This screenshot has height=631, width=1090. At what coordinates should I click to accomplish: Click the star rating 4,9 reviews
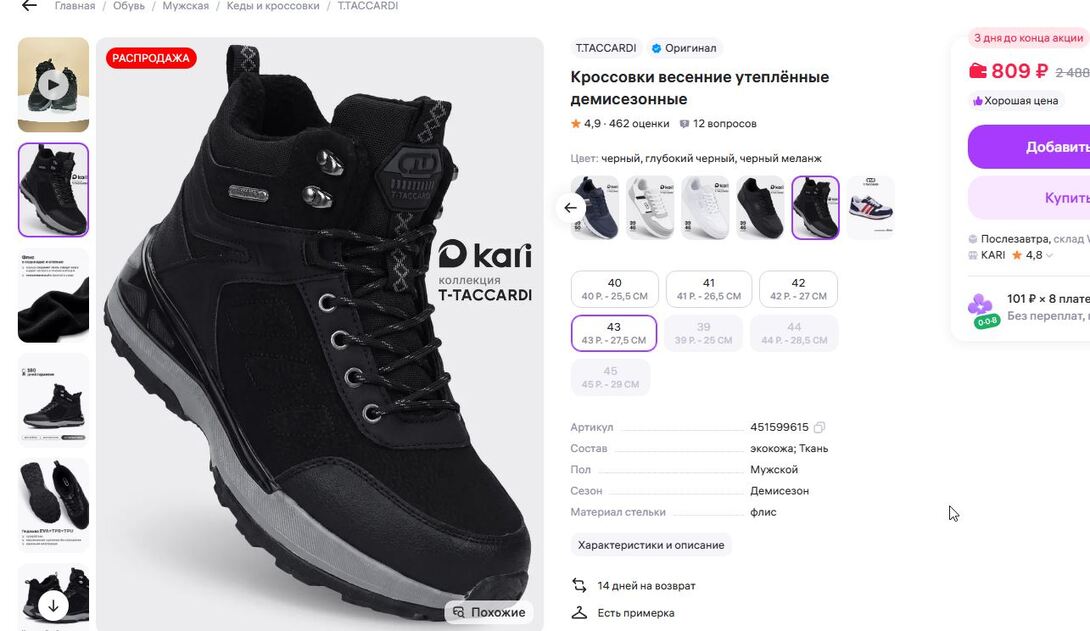point(620,124)
